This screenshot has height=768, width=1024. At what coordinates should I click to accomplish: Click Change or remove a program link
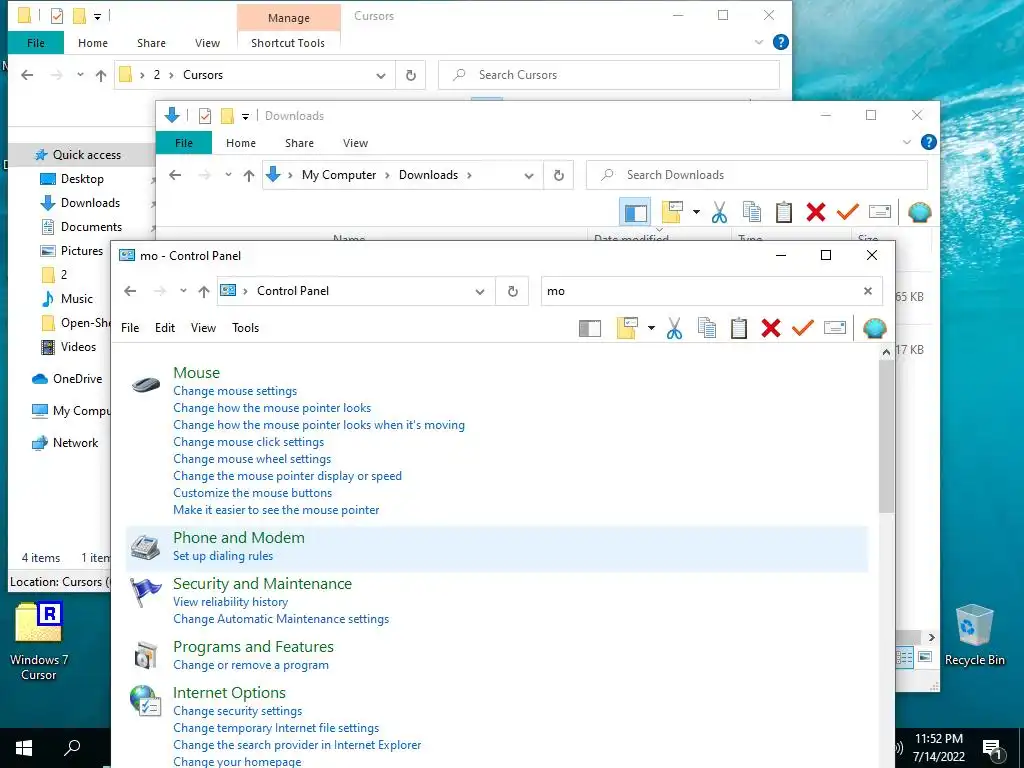point(251,665)
